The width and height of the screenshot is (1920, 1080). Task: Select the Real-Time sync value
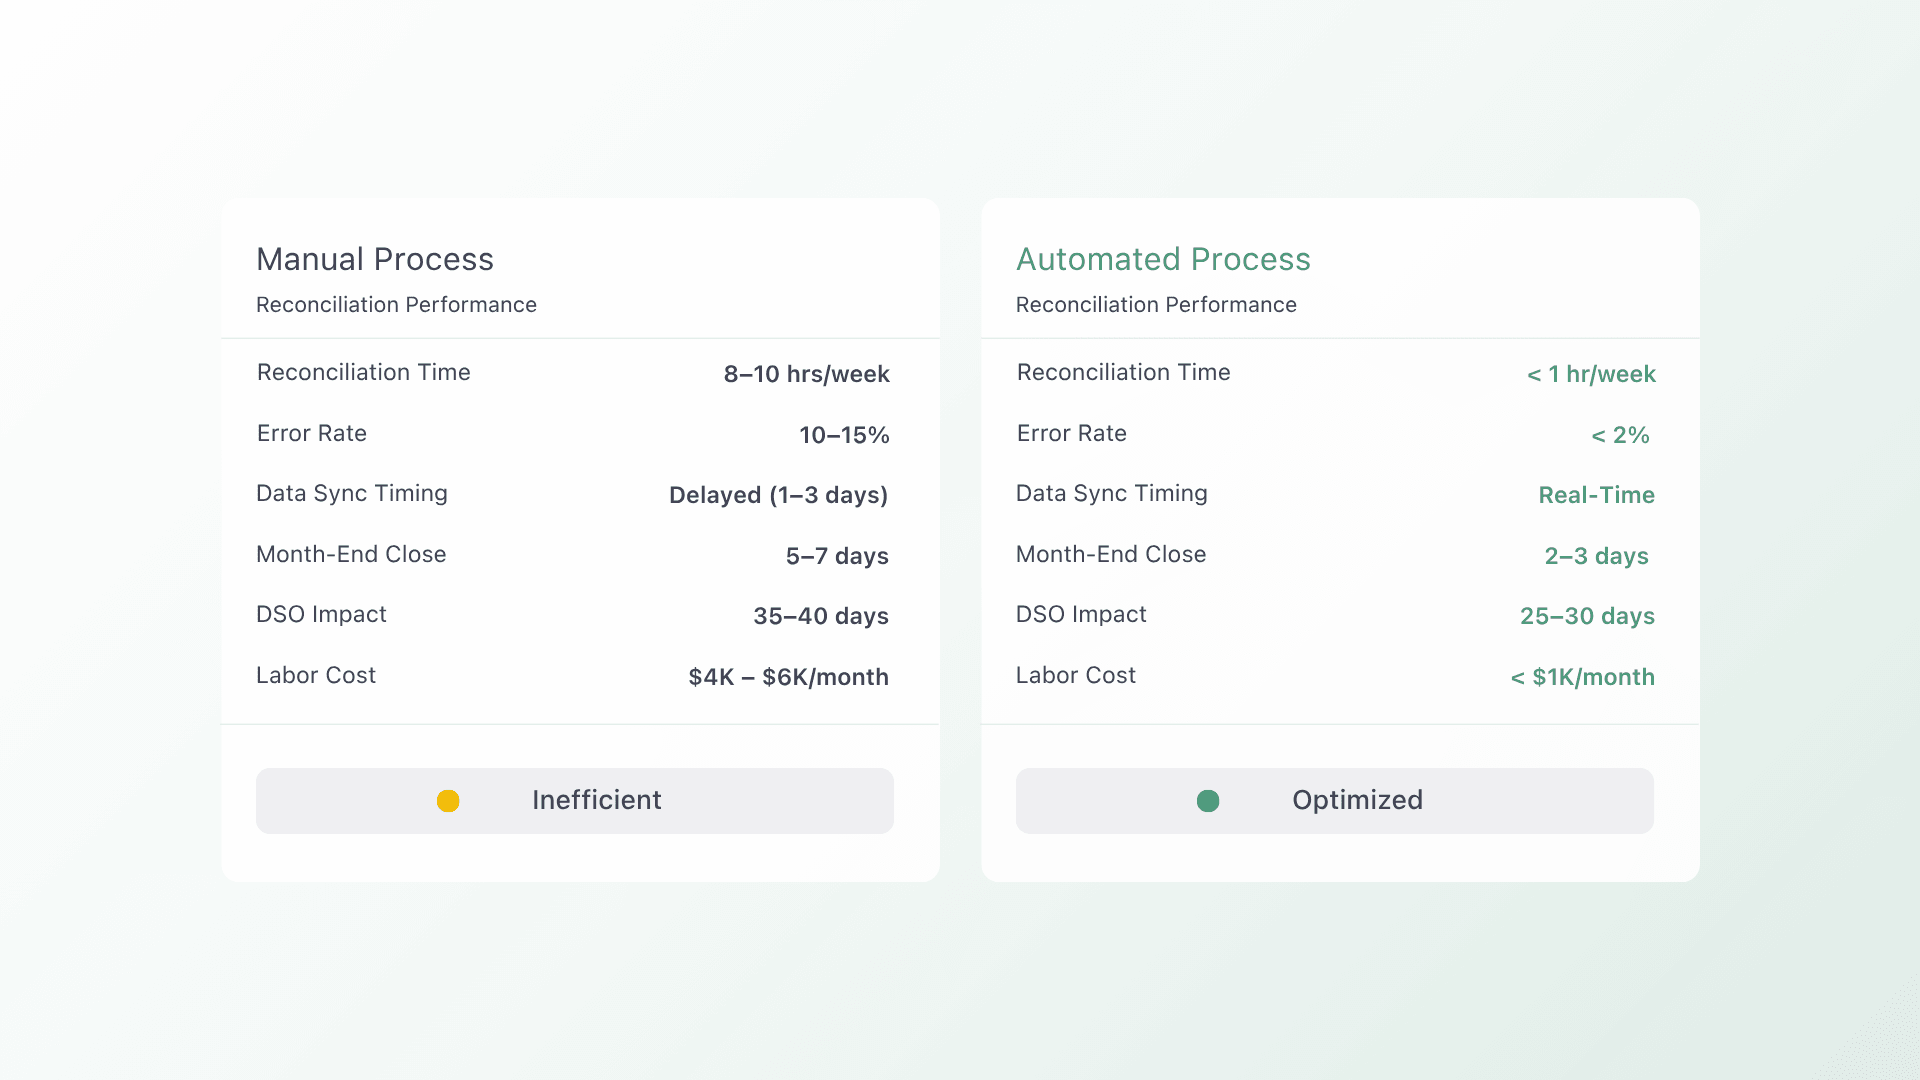pos(1596,495)
